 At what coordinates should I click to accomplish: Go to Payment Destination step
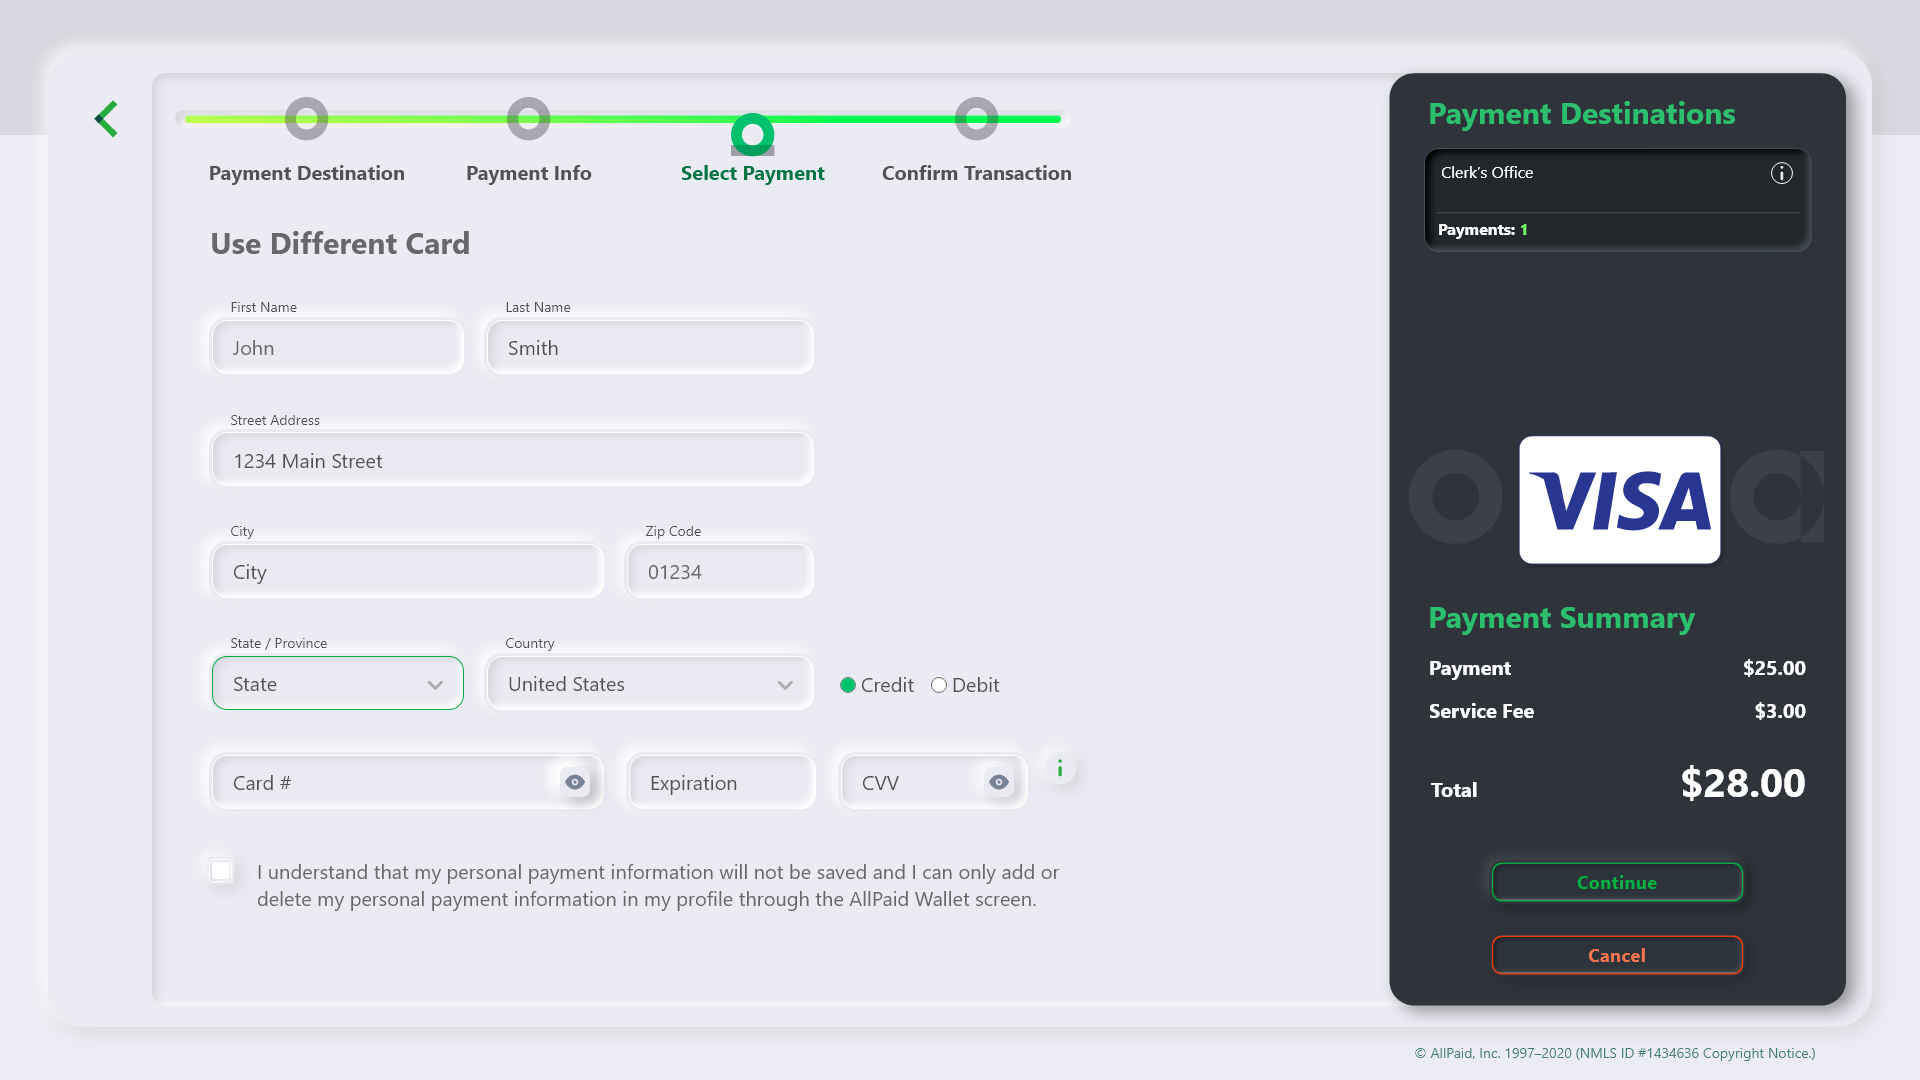point(306,119)
